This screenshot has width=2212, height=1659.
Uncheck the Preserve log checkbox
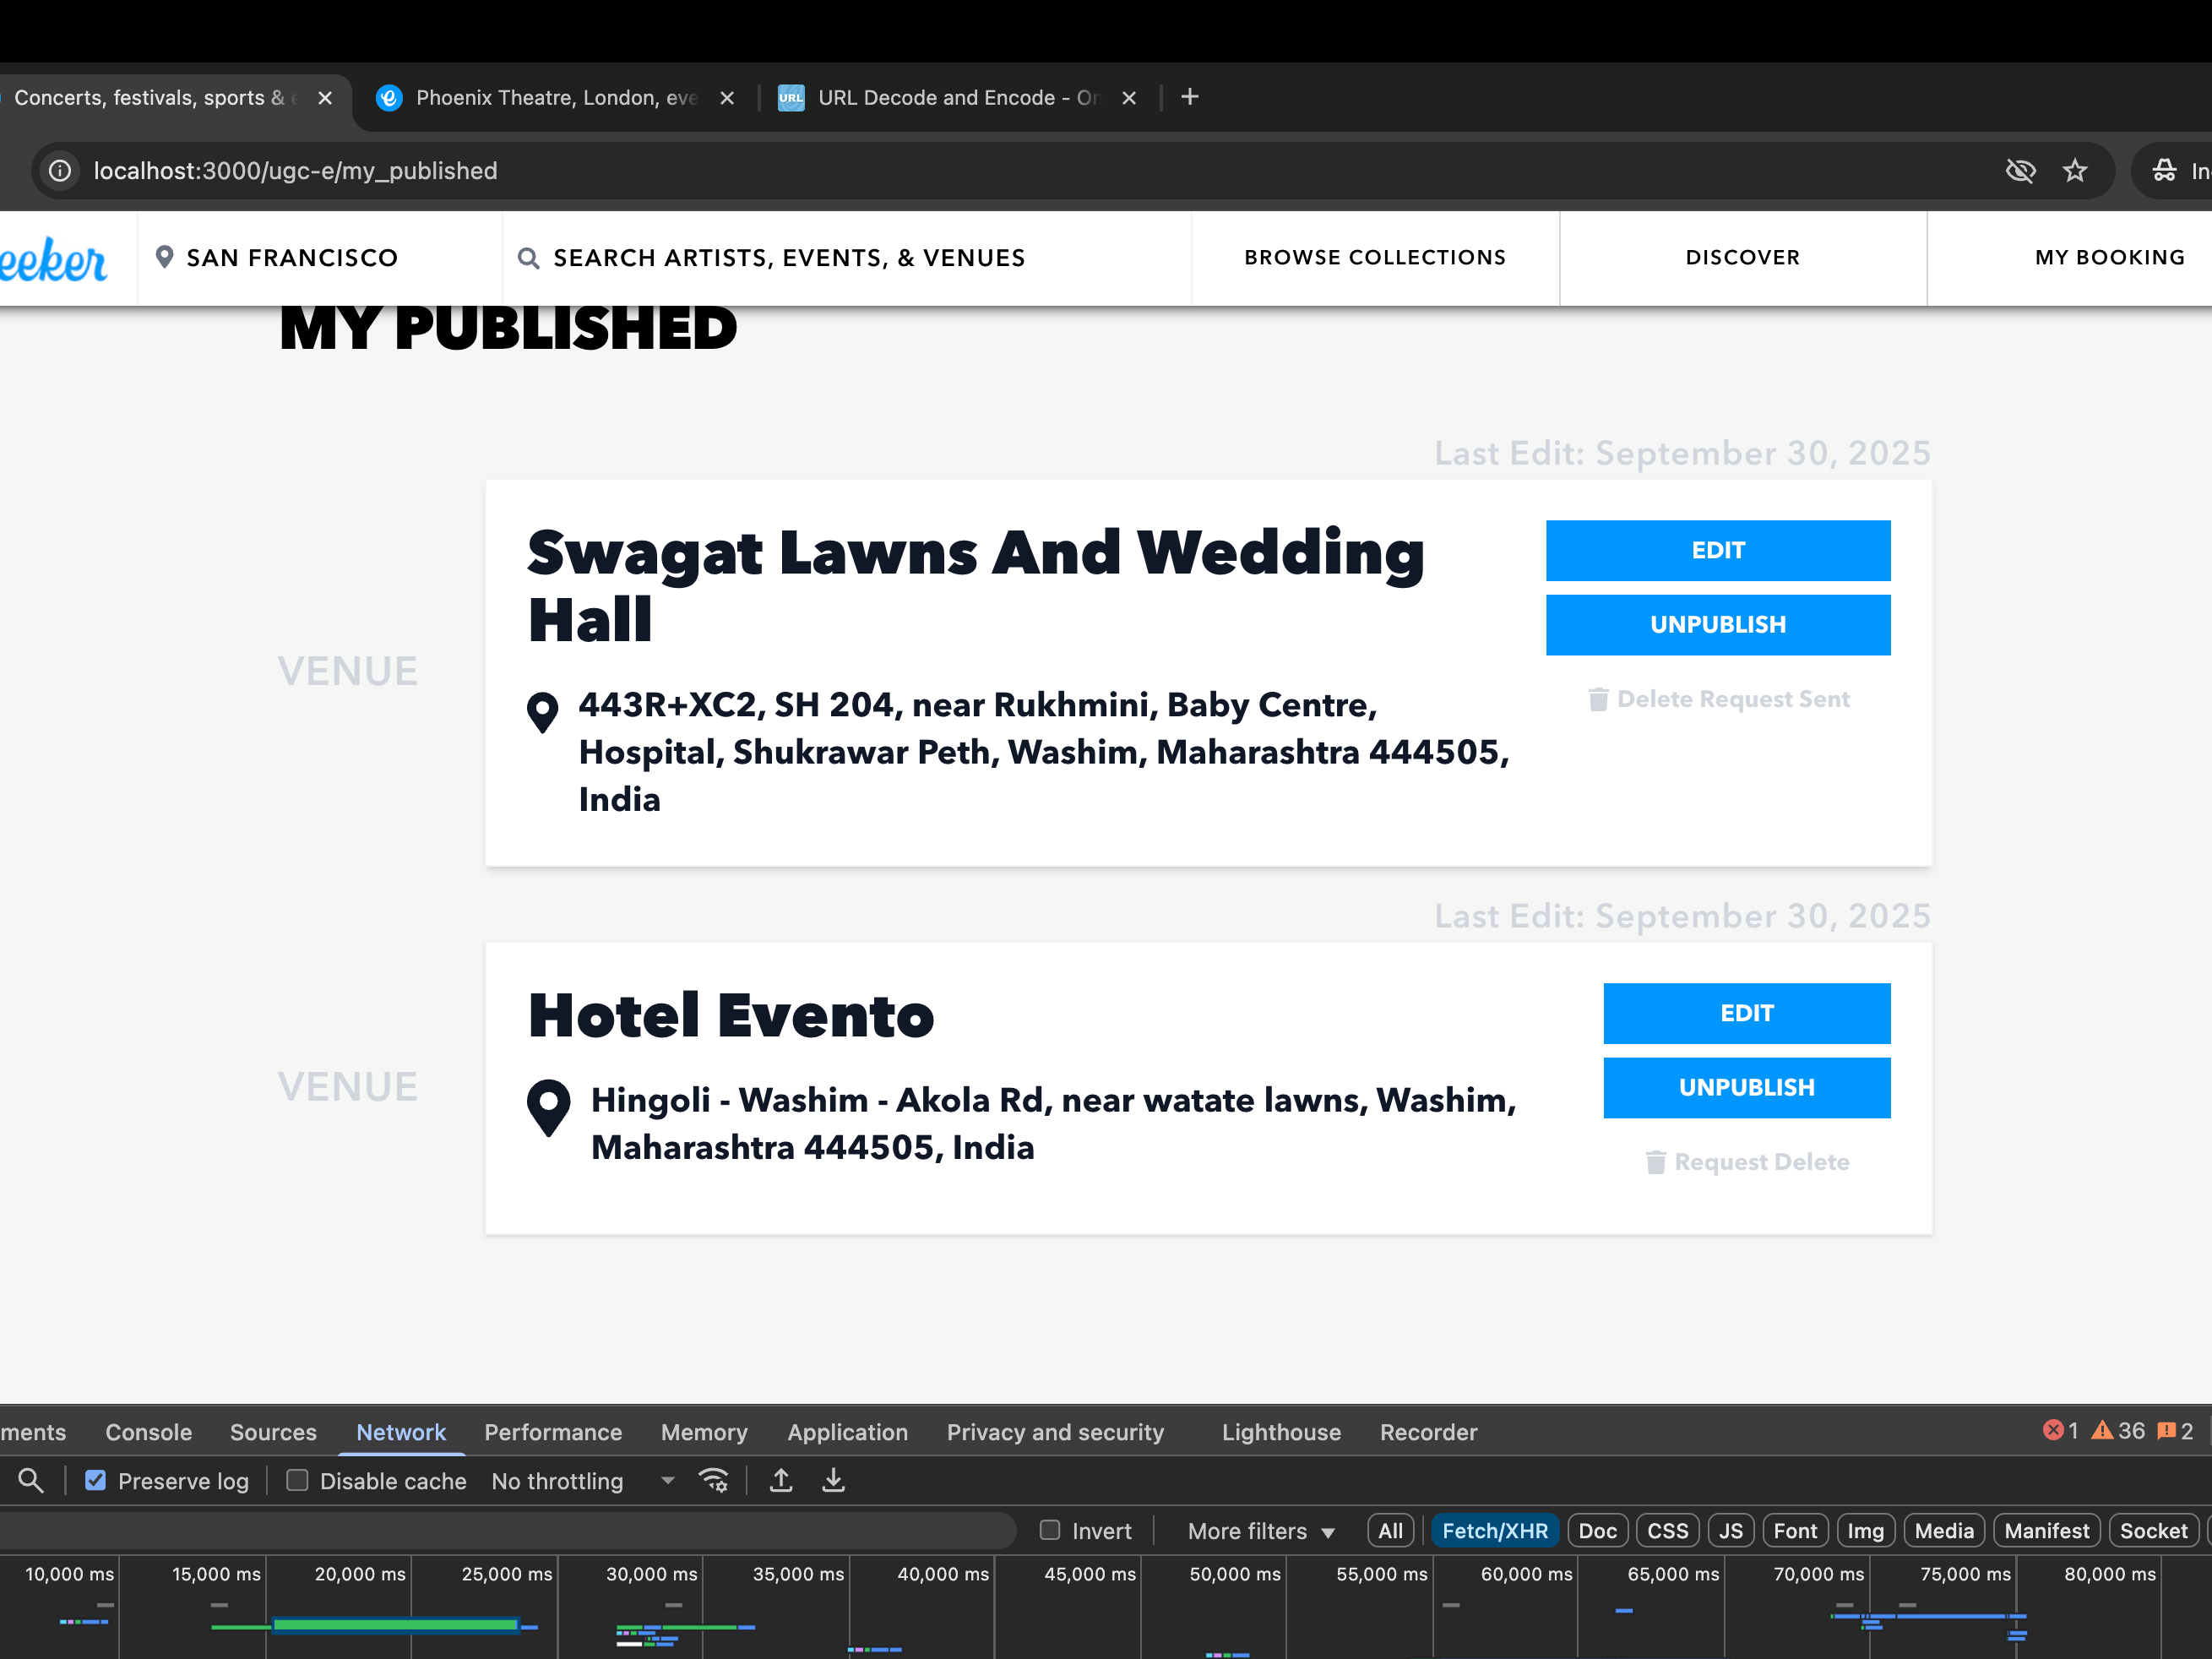coord(95,1480)
